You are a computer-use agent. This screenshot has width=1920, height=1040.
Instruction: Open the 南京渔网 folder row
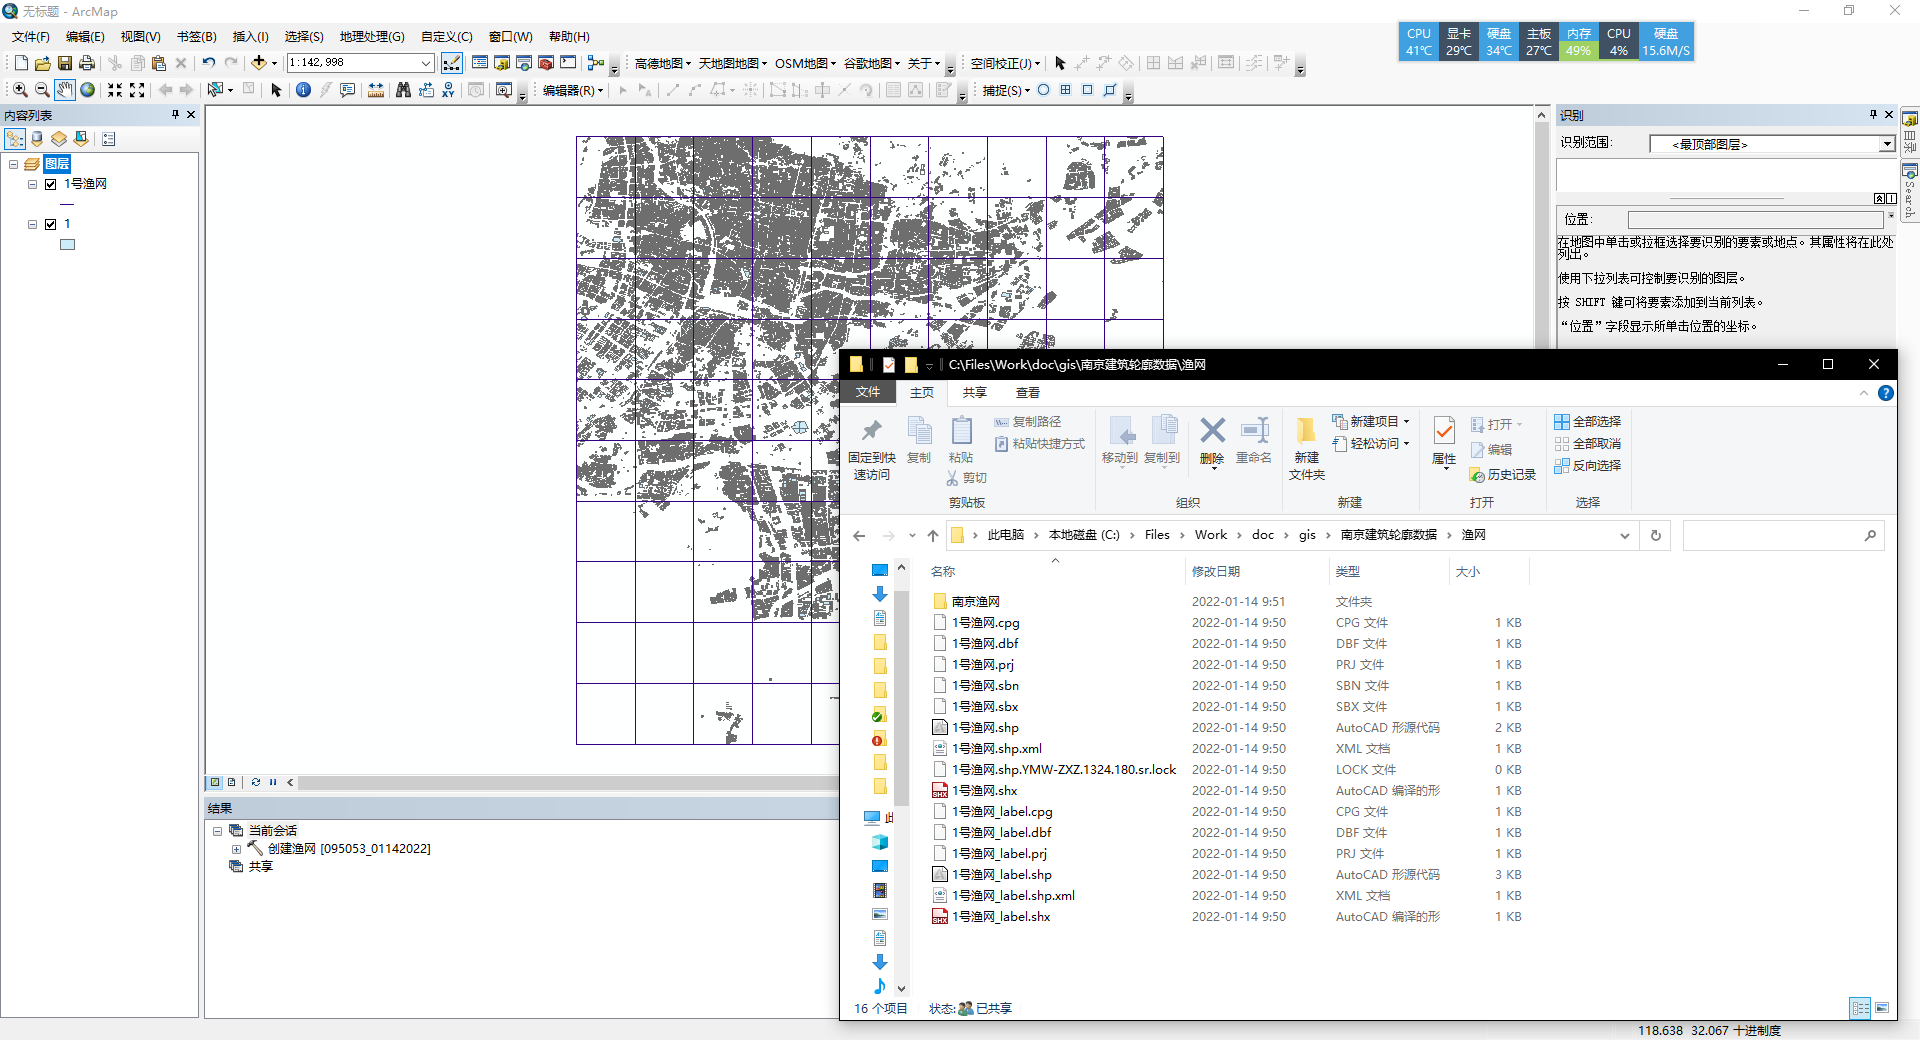[1228, 602]
